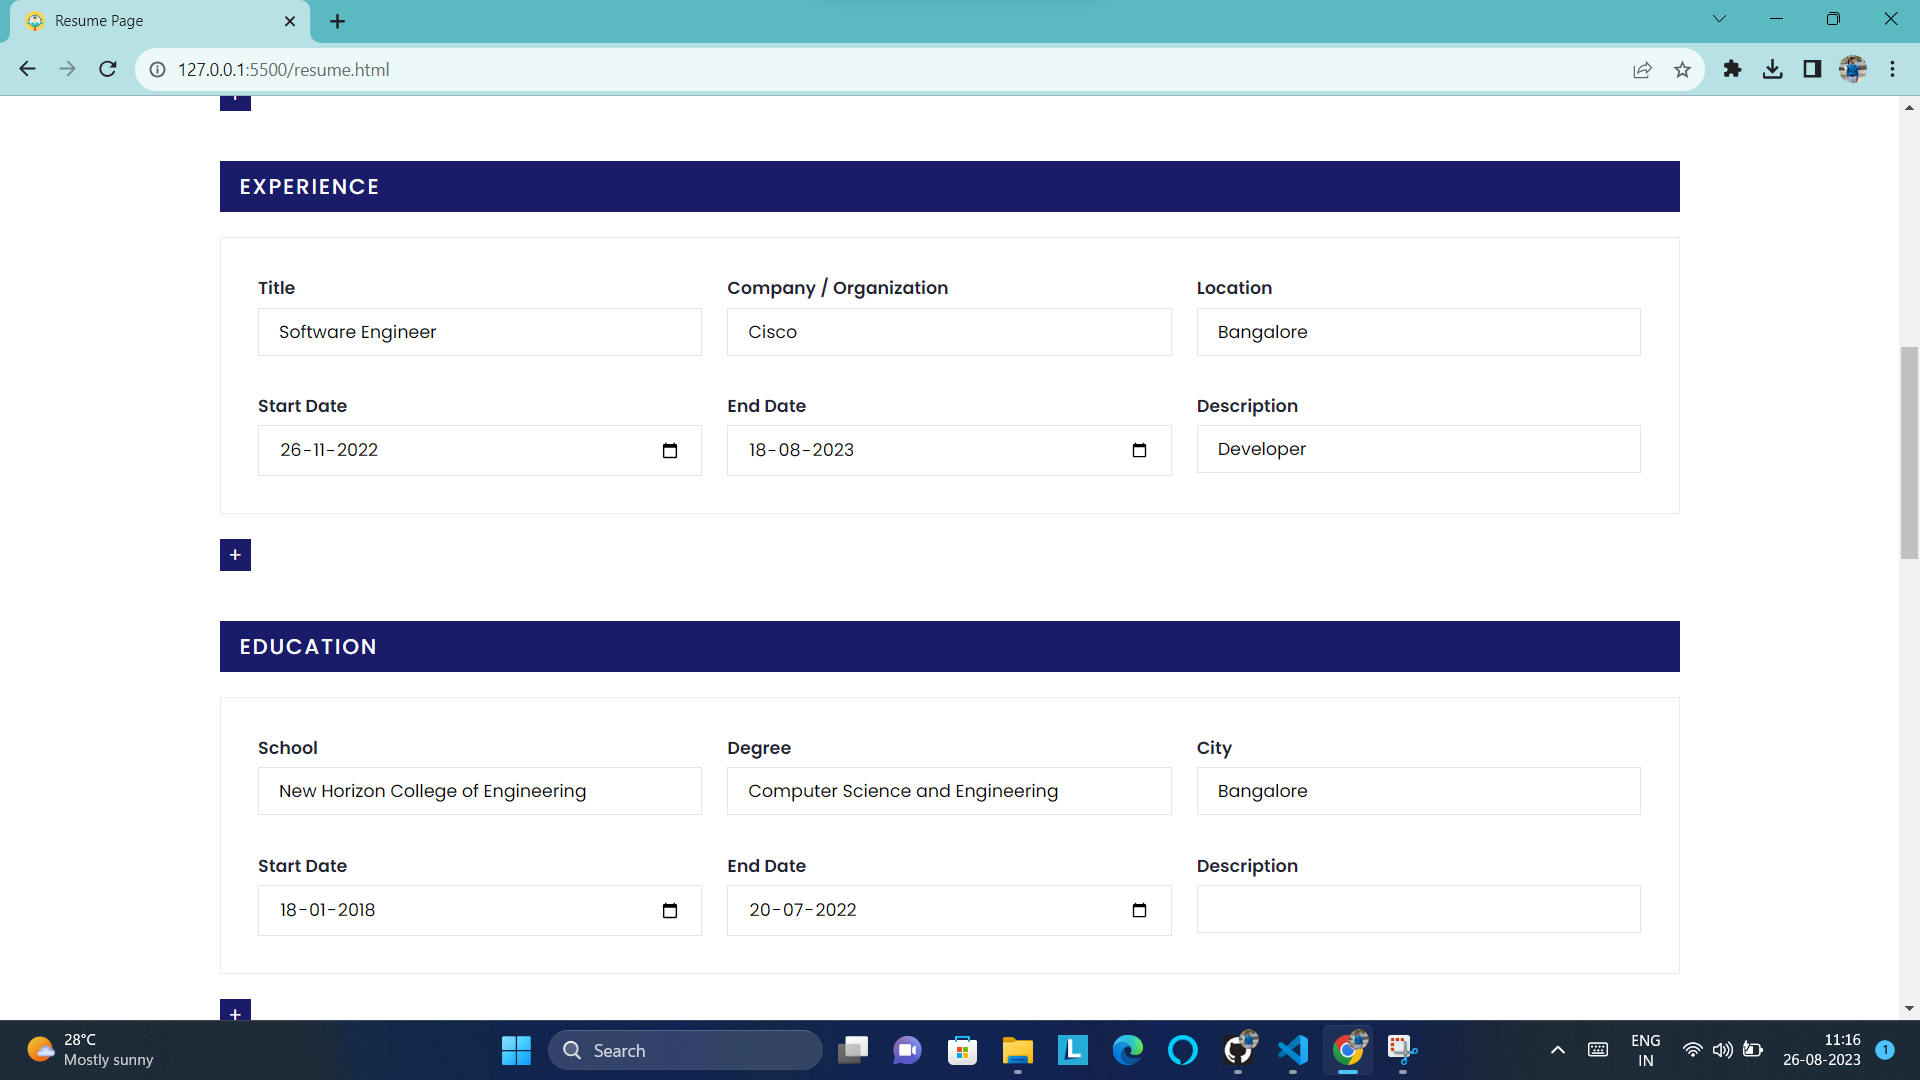Screen dimensions: 1920x1080
Task: Click the Windows Start button
Action: pos(515,1050)
